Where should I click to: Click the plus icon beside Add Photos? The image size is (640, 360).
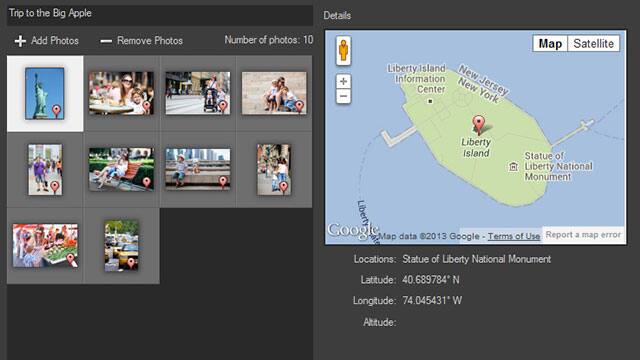pos(20,41)
